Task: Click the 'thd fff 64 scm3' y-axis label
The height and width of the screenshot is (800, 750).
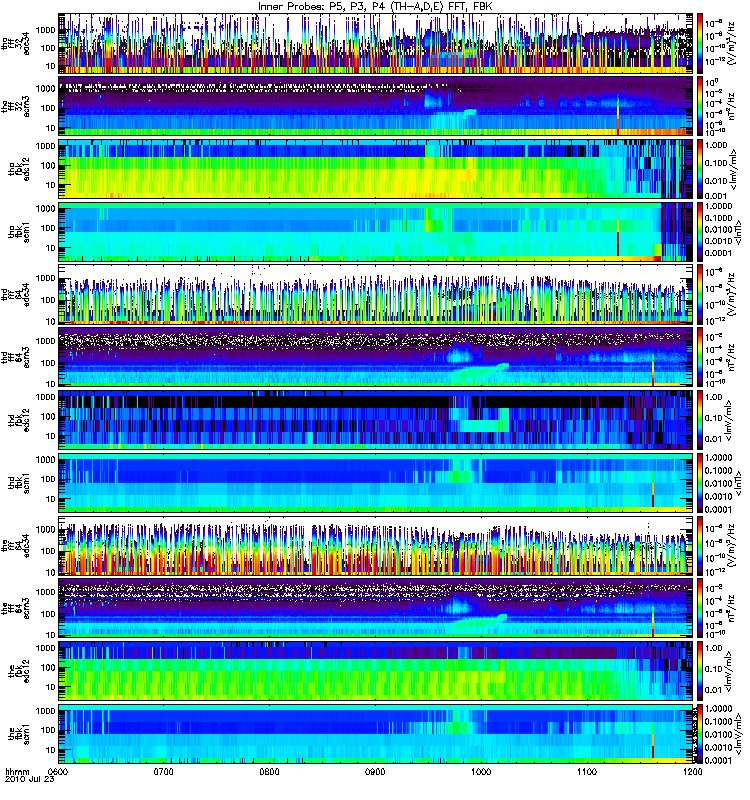Action: 15,357
